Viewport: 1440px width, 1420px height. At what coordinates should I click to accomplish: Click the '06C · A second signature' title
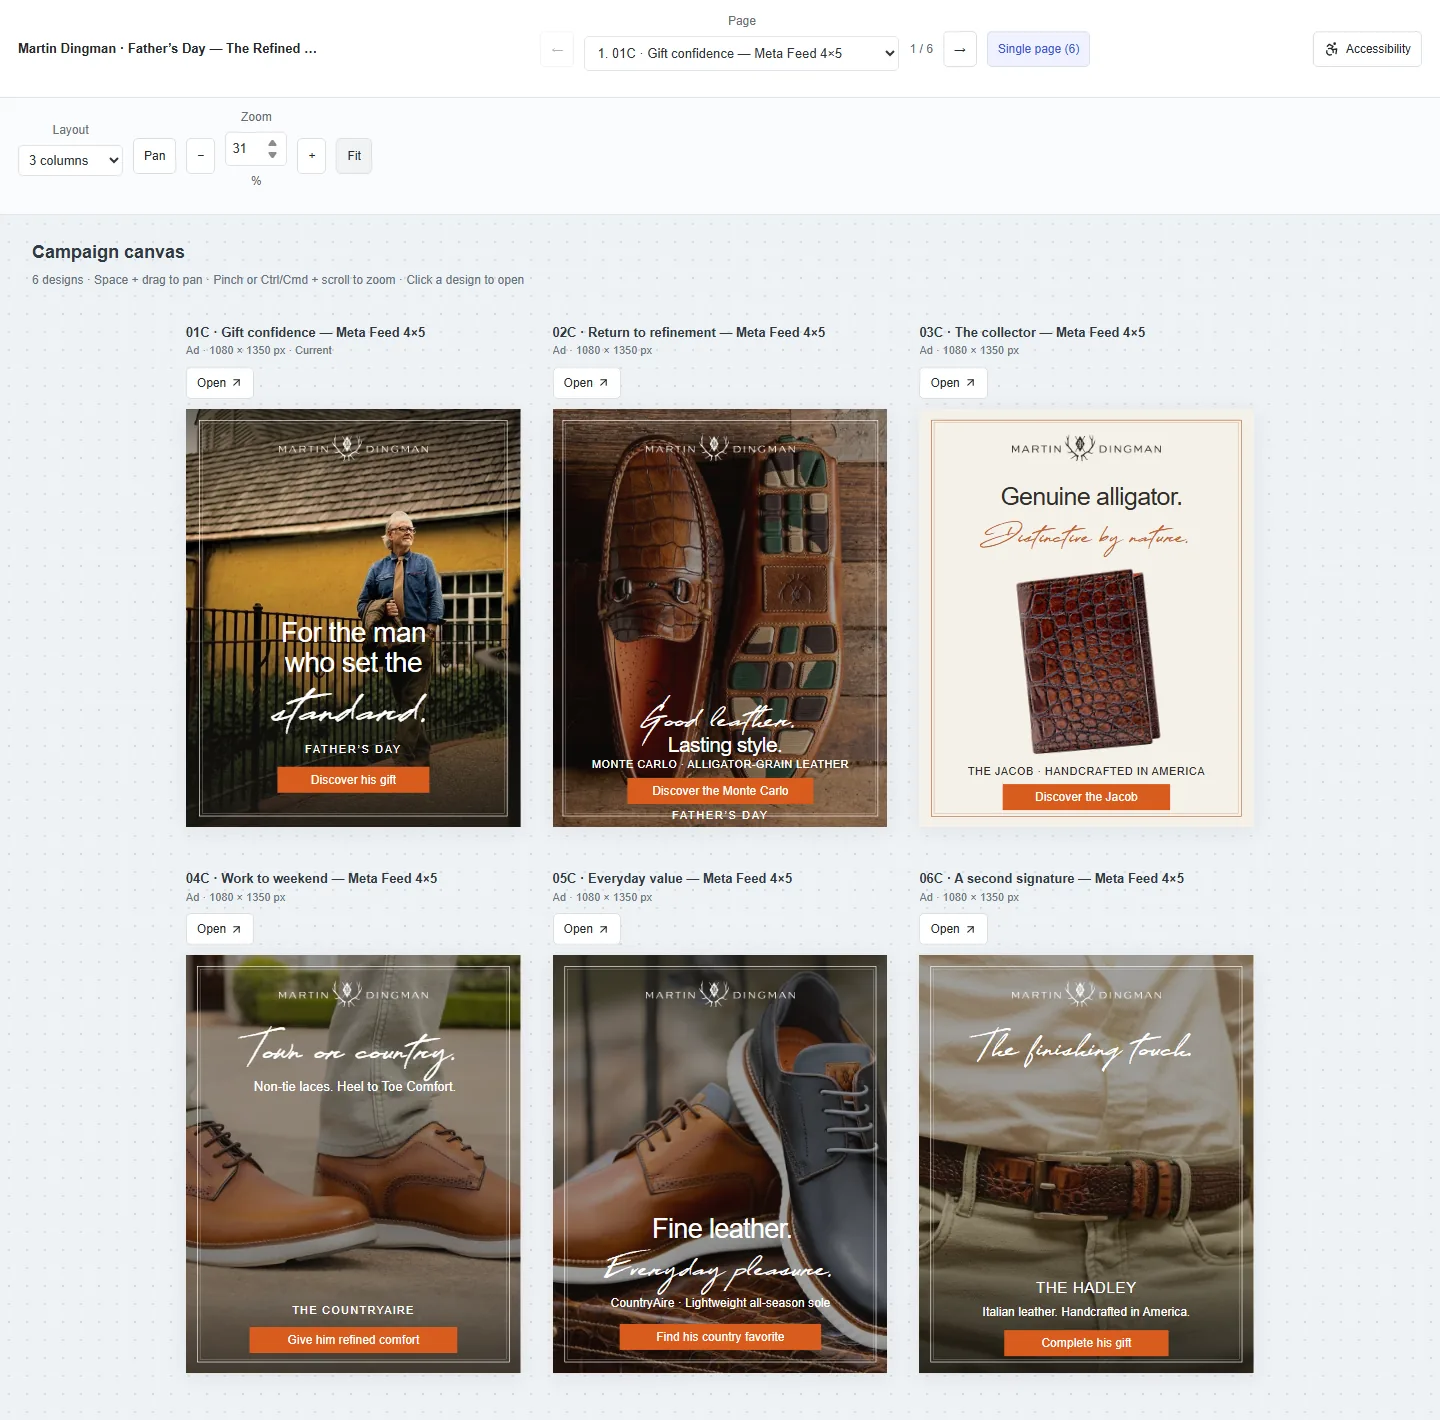click(x=1052, y=878)
